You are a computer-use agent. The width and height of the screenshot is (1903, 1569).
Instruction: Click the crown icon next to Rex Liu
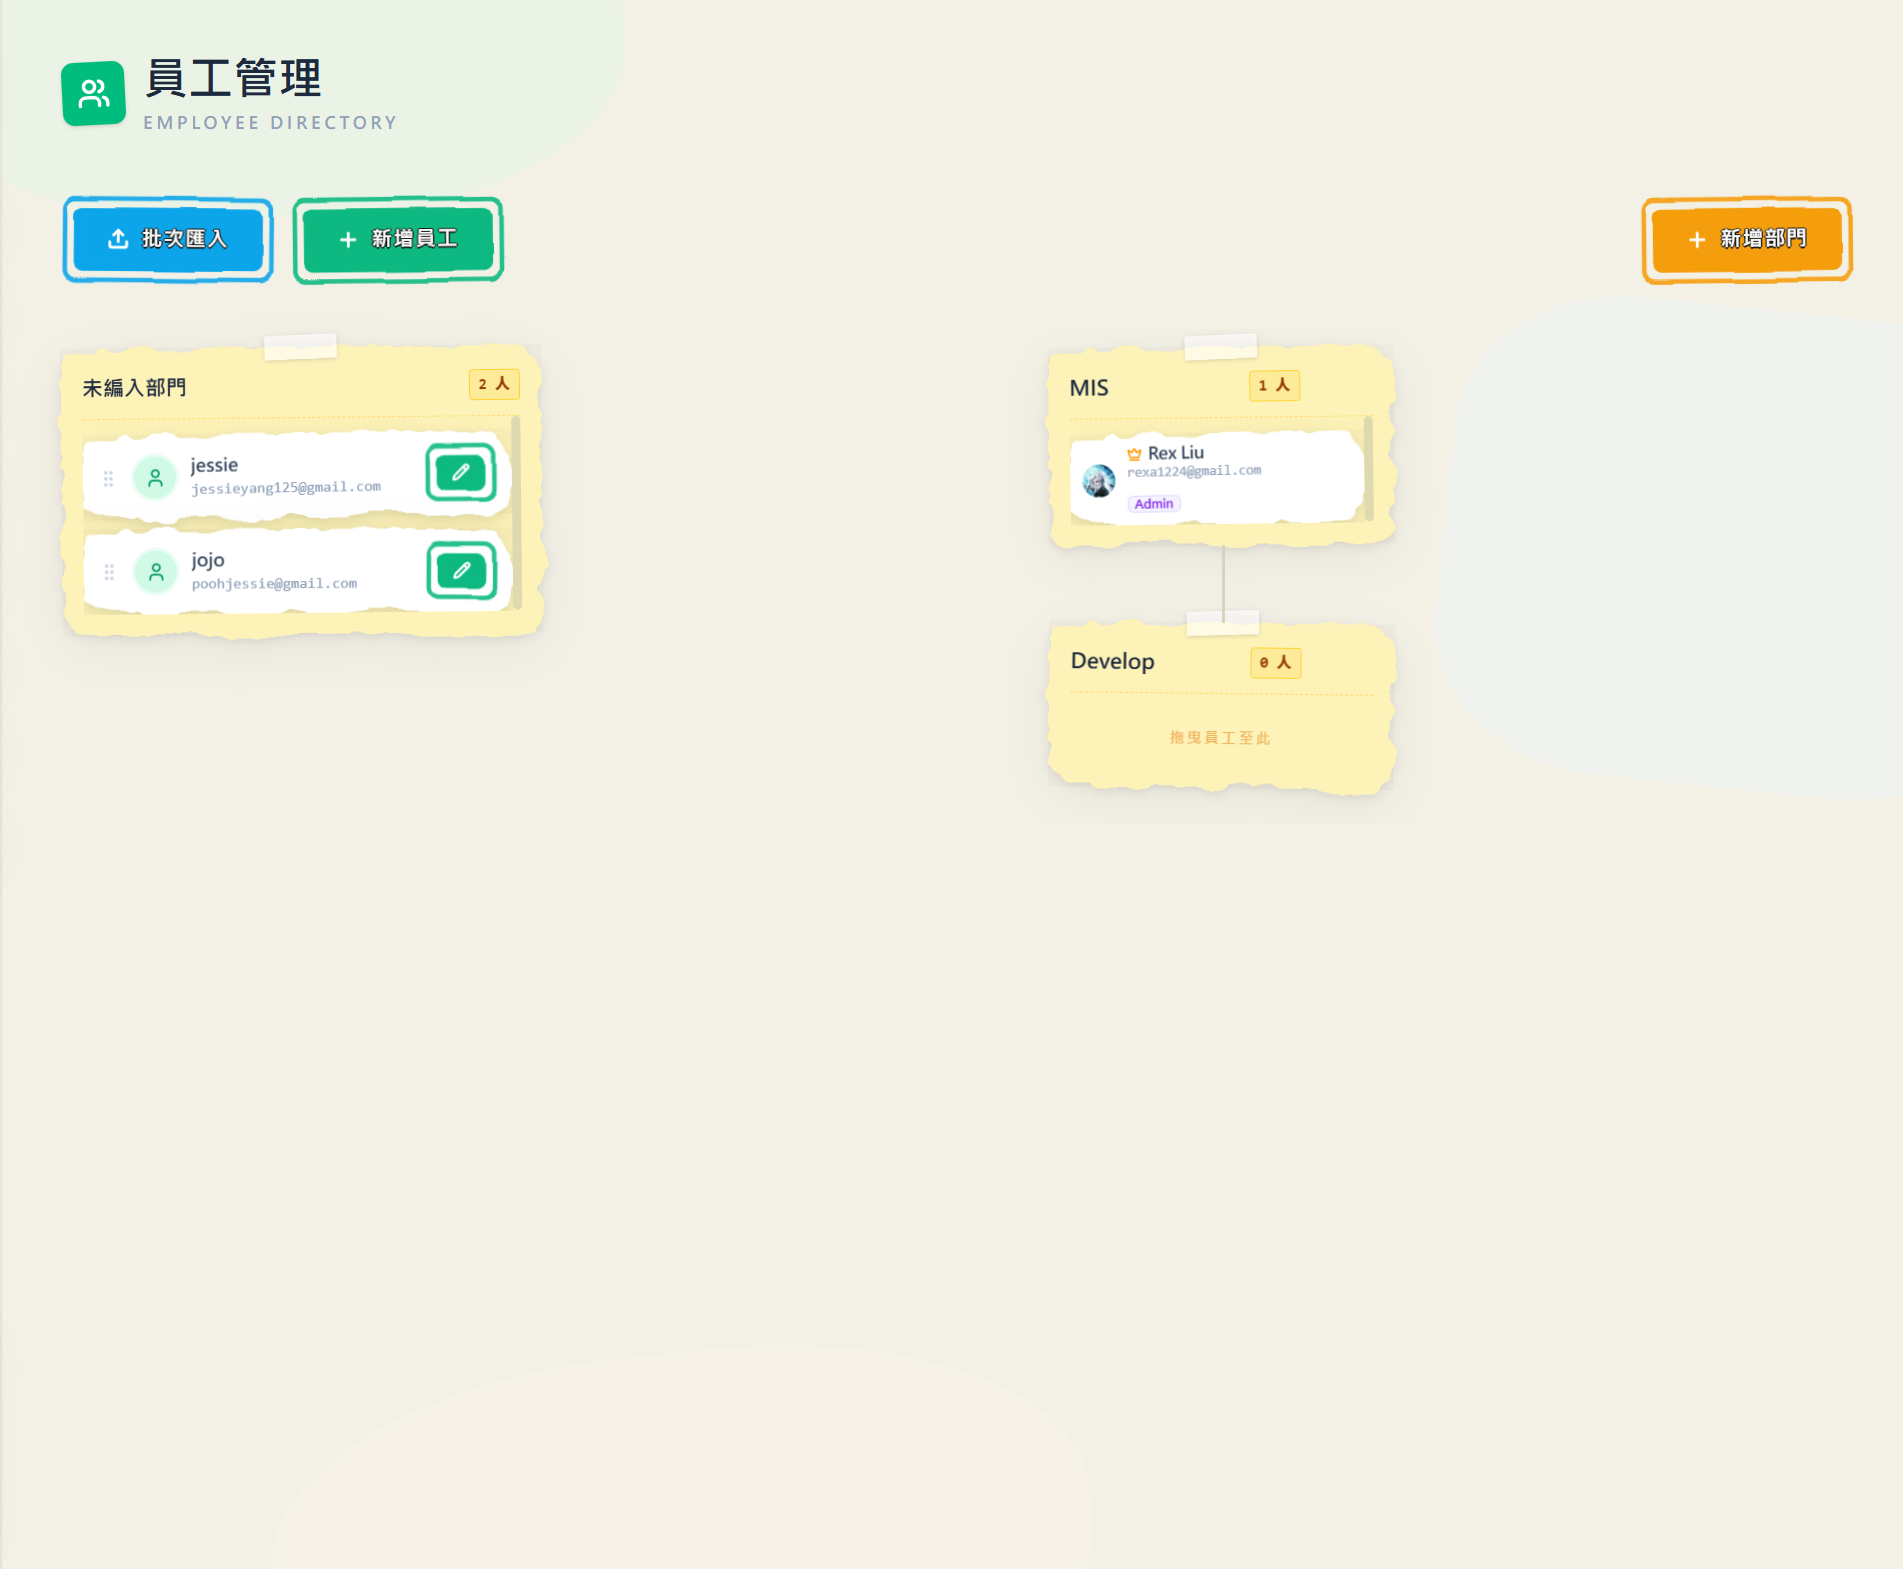point(1134,454)
